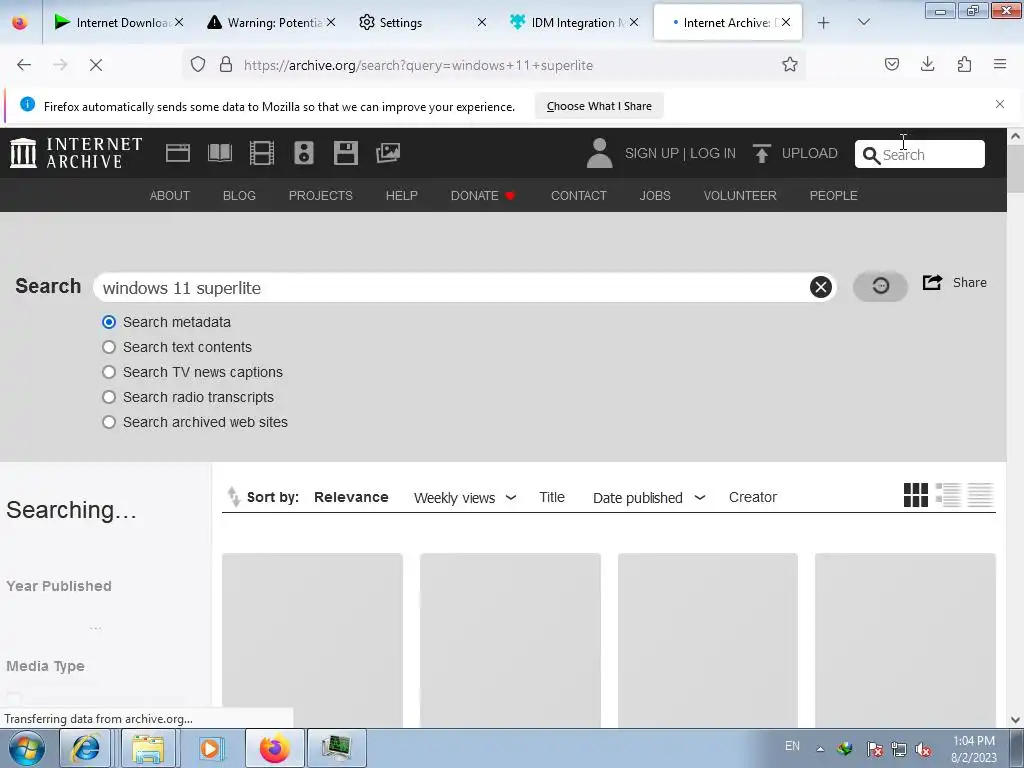Click the Share icon
The height and width of the screenshot is (768, 1024).
932,282
